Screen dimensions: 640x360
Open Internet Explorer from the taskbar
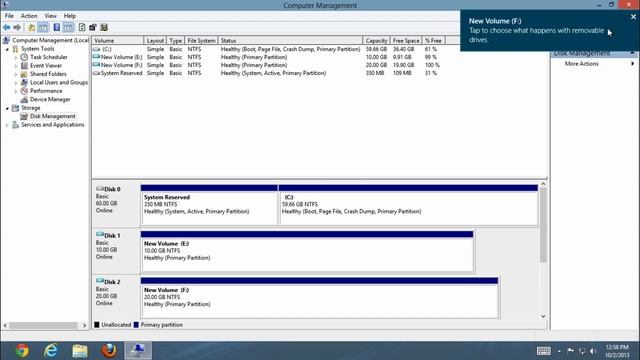coord(51,351)
